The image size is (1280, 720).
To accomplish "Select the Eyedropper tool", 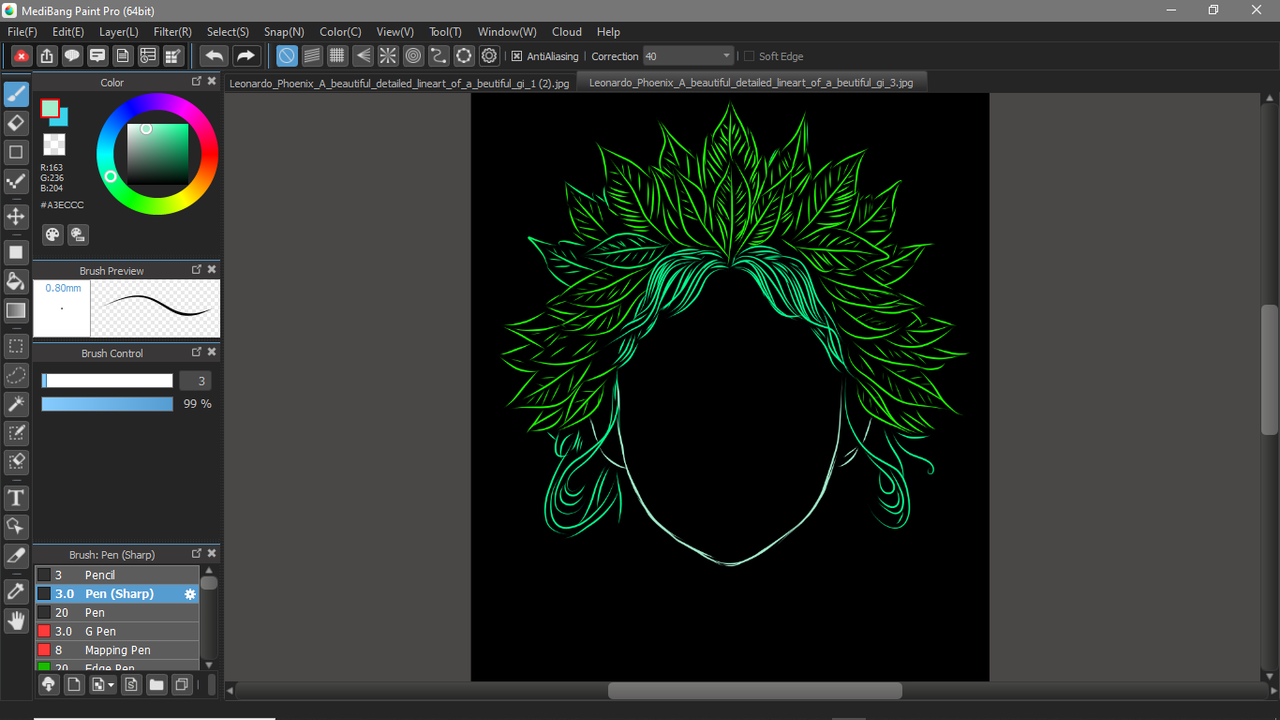I will (16, 591).
